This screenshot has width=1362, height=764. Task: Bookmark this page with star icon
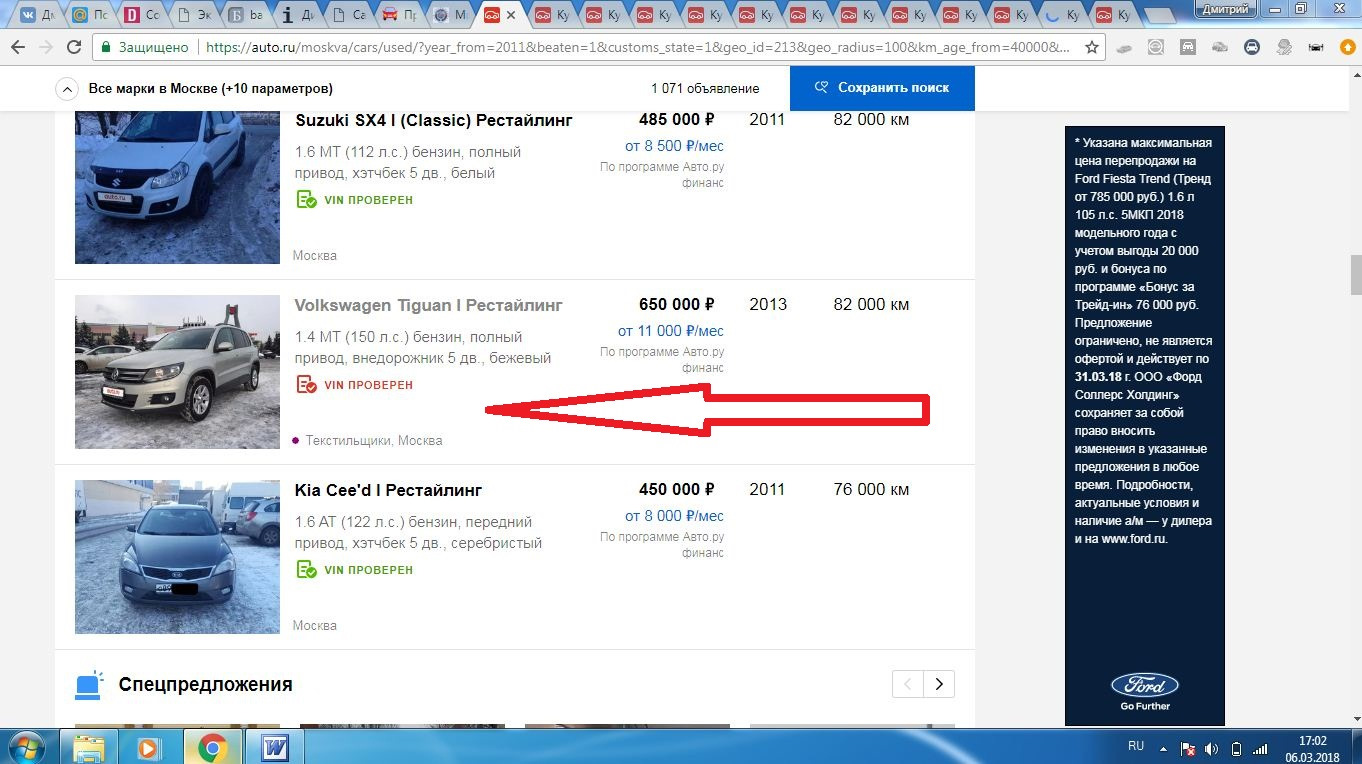[1092, 47]
